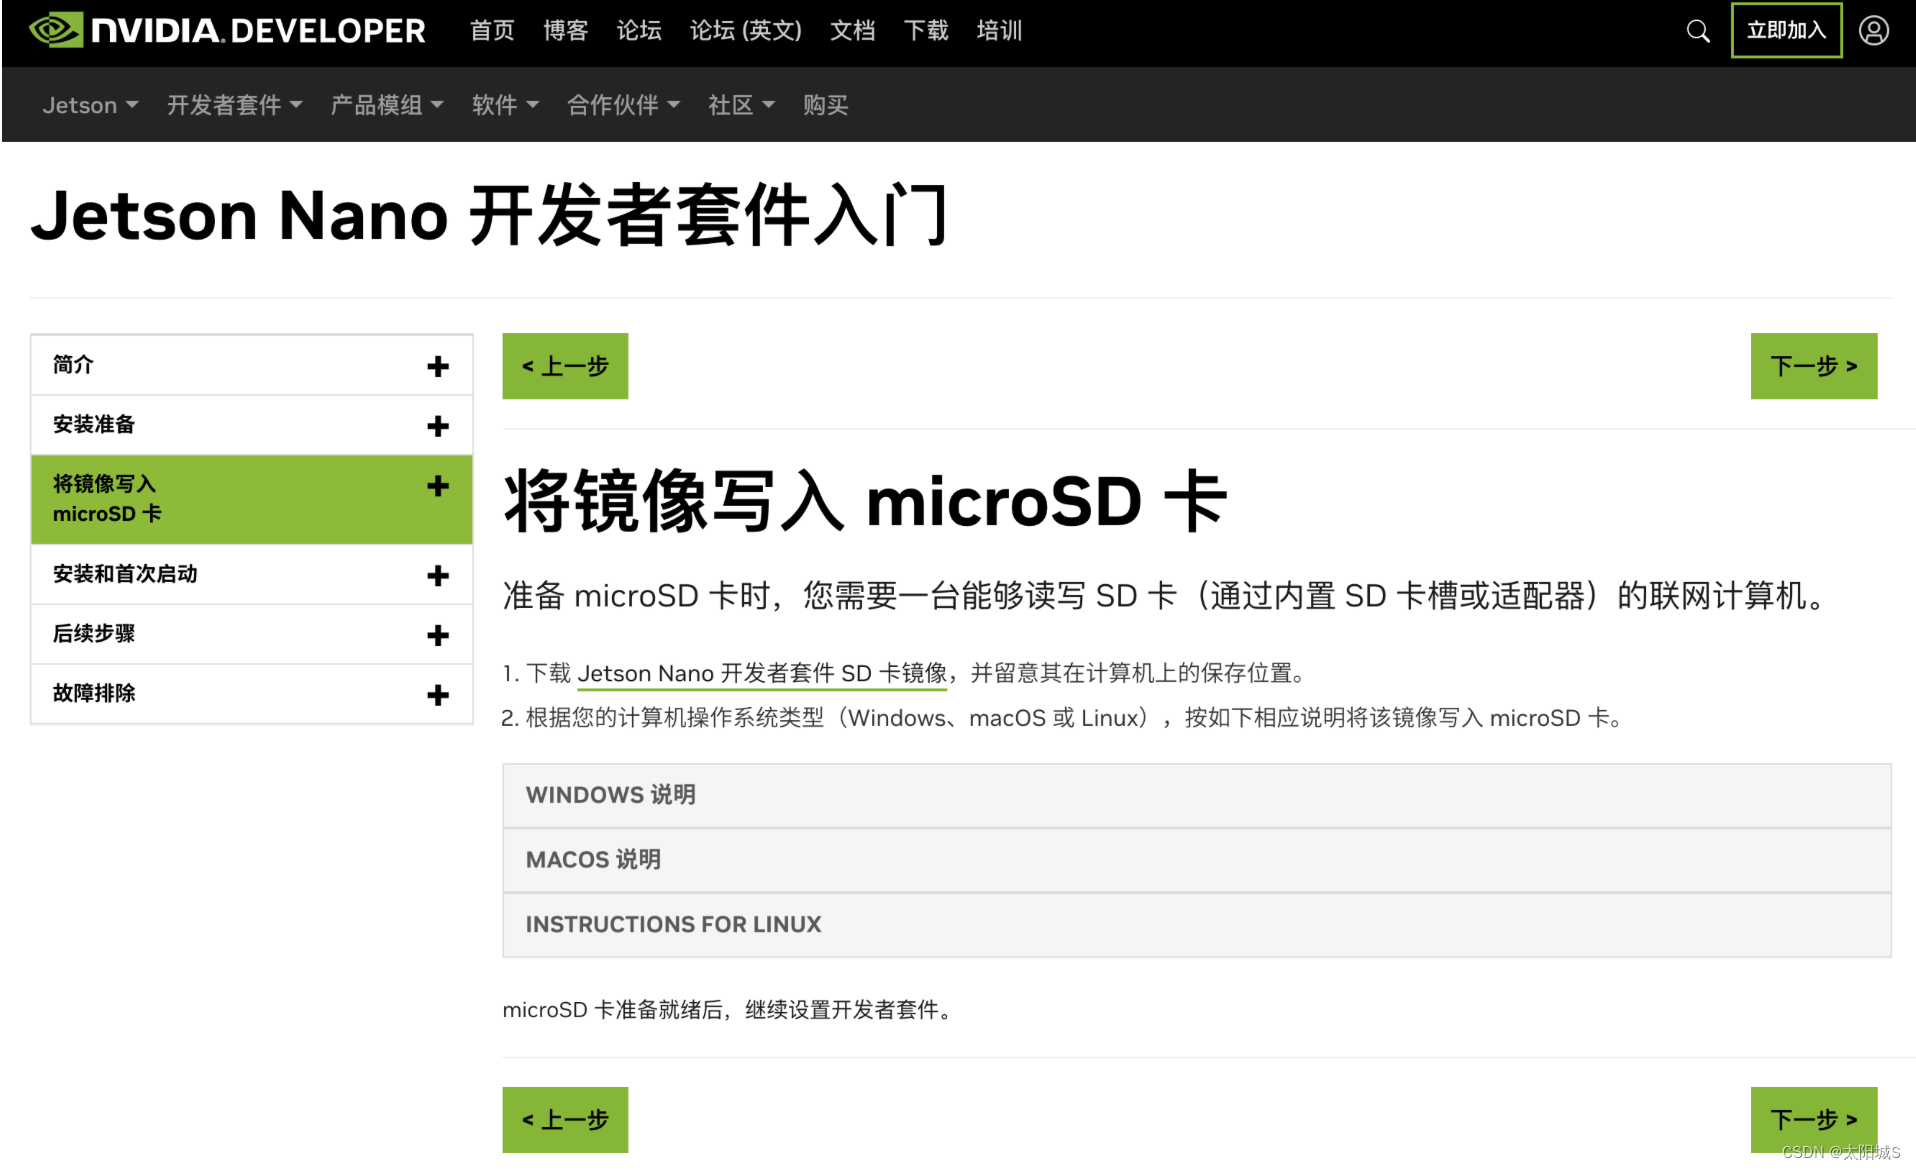Expand the Jetson dropdown menu
The width and height of the screenshot is (1916, 1170).
90,105
